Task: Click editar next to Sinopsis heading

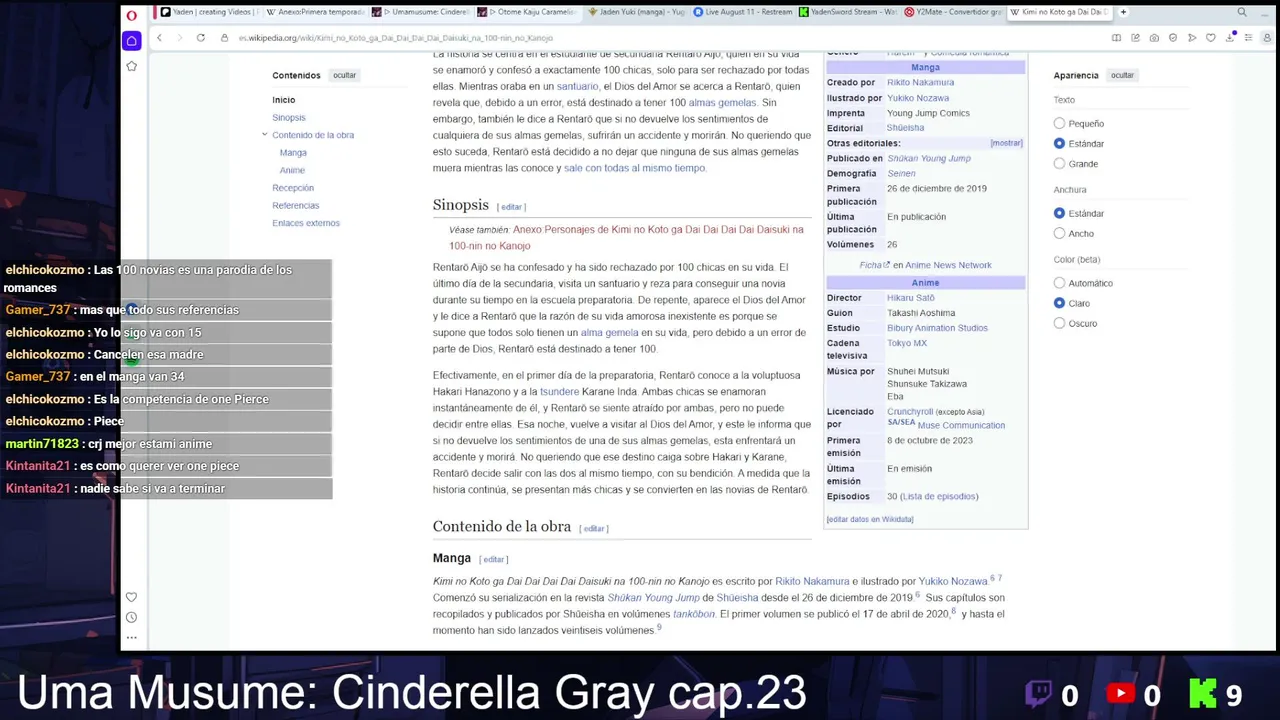Action: [x=511, y=207]
